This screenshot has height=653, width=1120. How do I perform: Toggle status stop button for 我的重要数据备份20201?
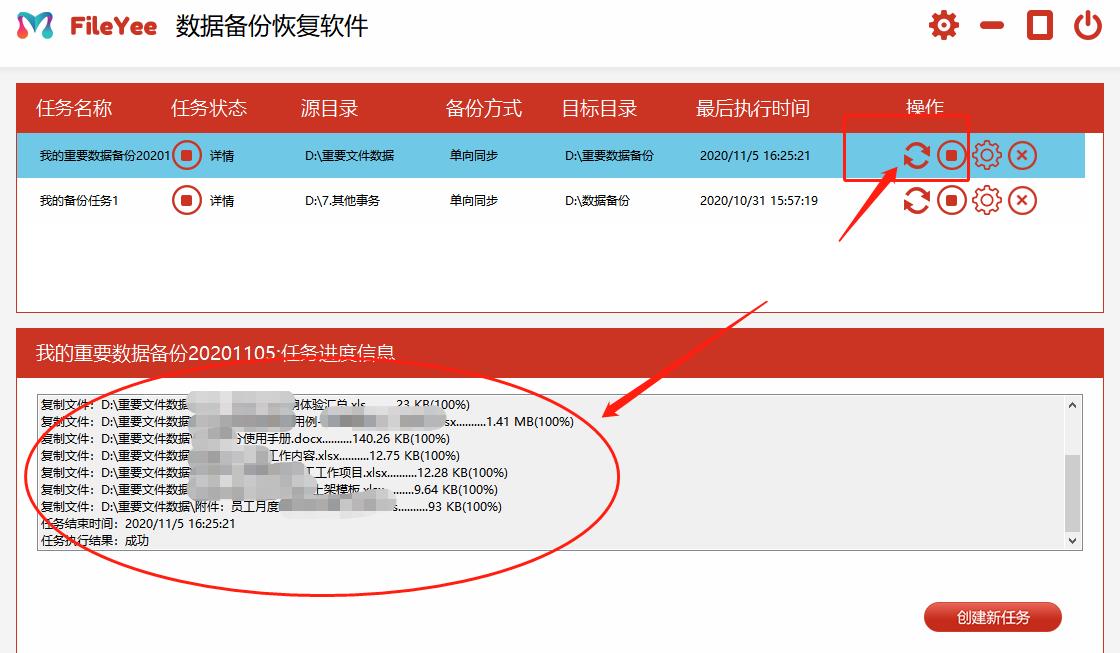click(185, 155)
